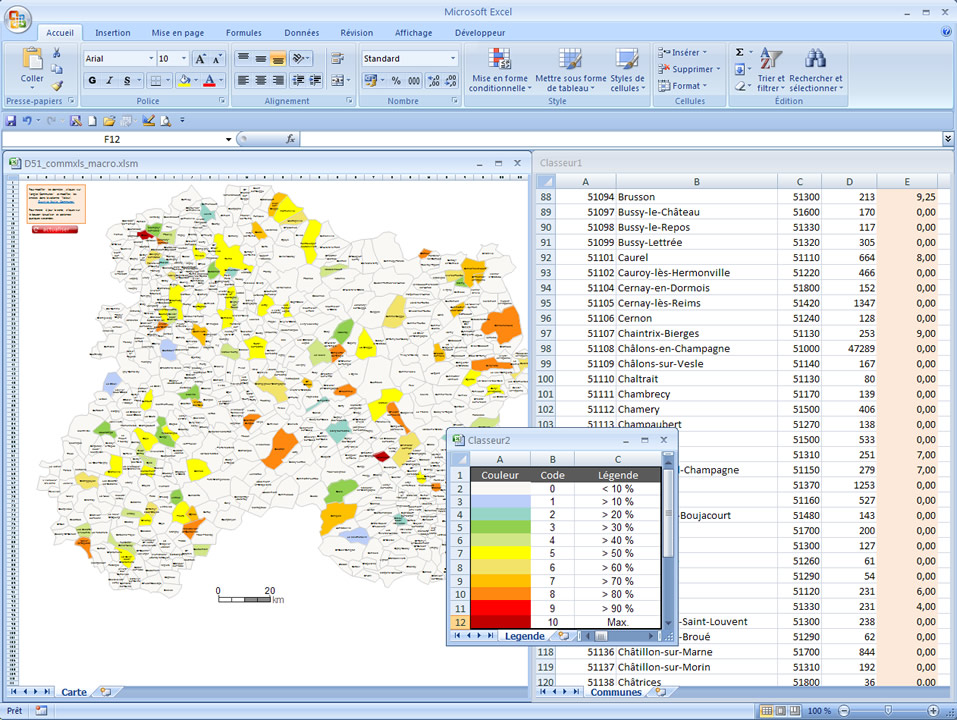This screenshot has height=720, width=957.
Task: Undo the last action
Action: 27,121
